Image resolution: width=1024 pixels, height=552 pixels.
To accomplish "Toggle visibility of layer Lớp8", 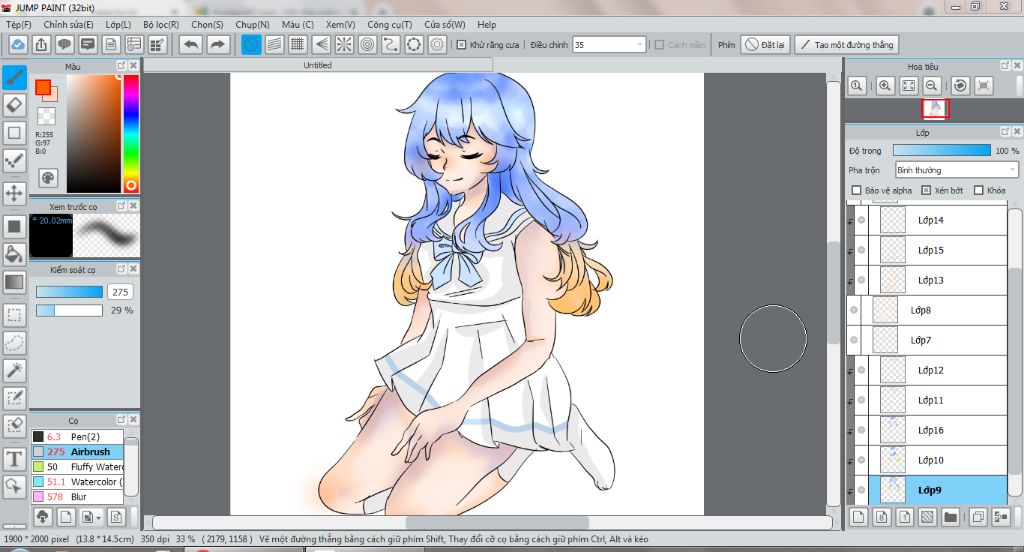I will pos(854,310).
